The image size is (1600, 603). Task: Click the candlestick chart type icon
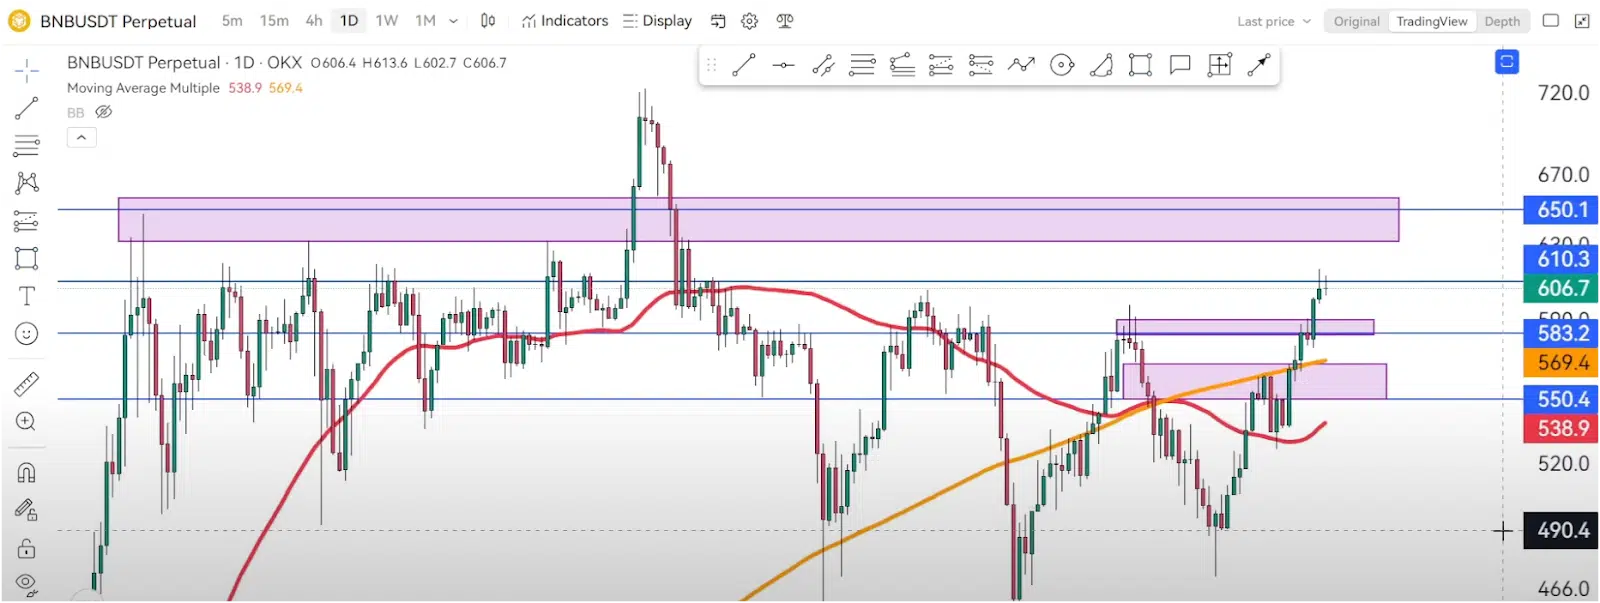488,21
